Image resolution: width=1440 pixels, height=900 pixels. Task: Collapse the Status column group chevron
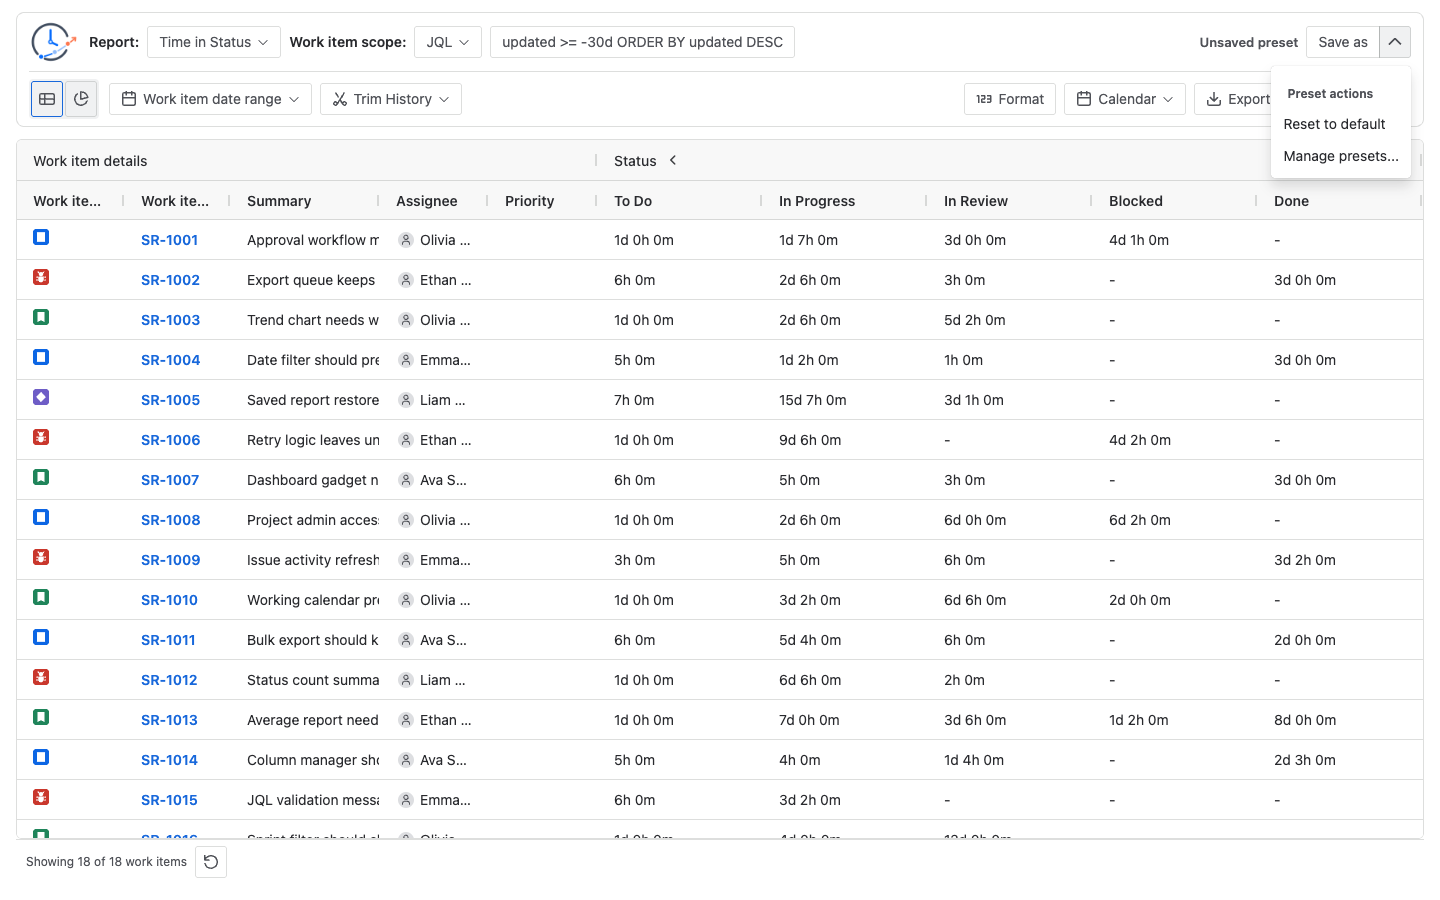[673, 160]
